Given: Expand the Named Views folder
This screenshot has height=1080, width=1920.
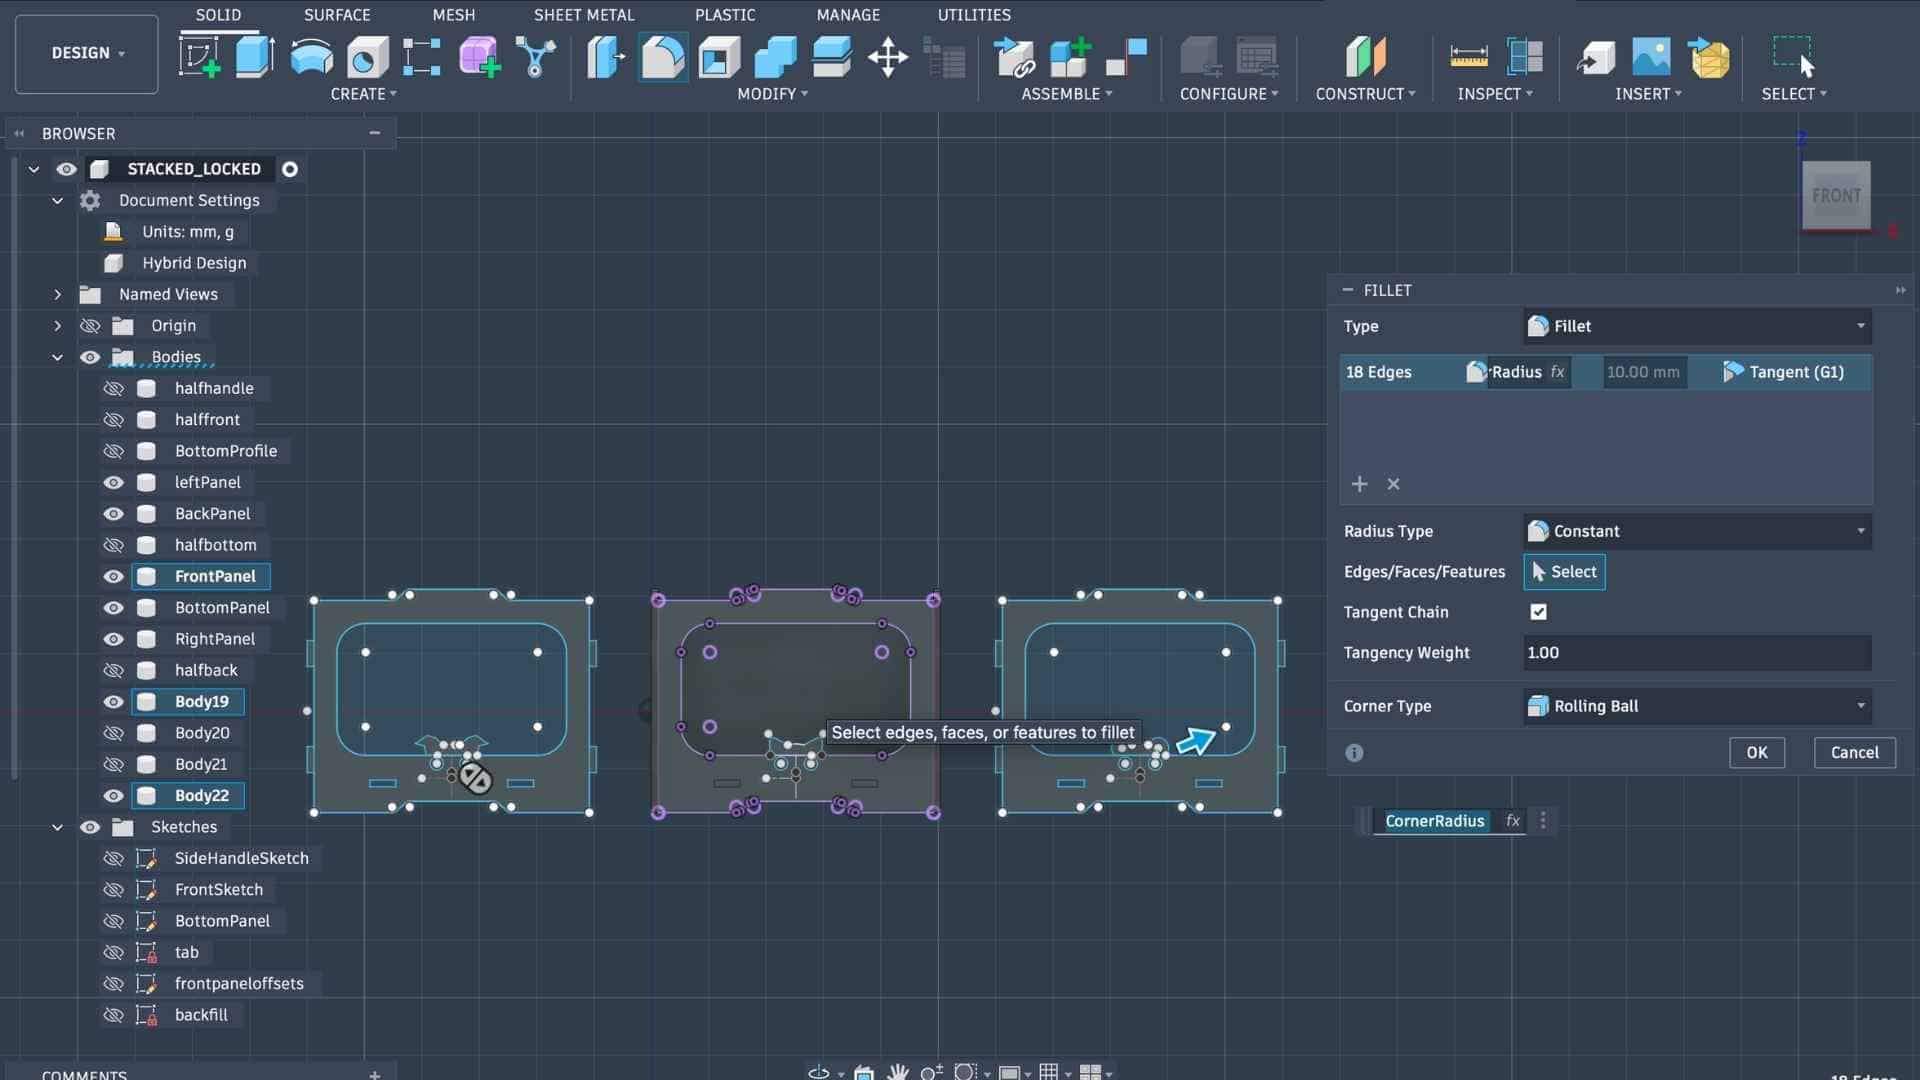Looking at the screenshot, I should click(x=57, y=294).
